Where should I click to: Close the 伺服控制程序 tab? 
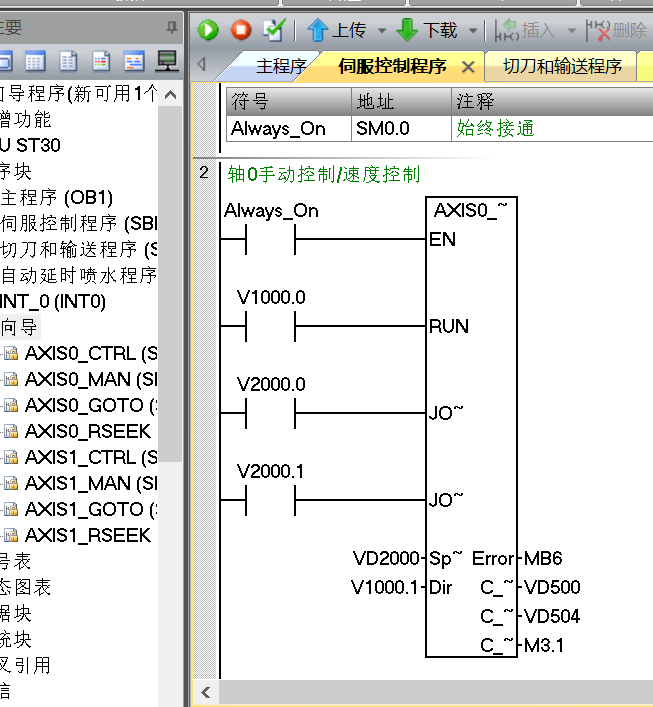pyautogui.click(x=467, y=67)
